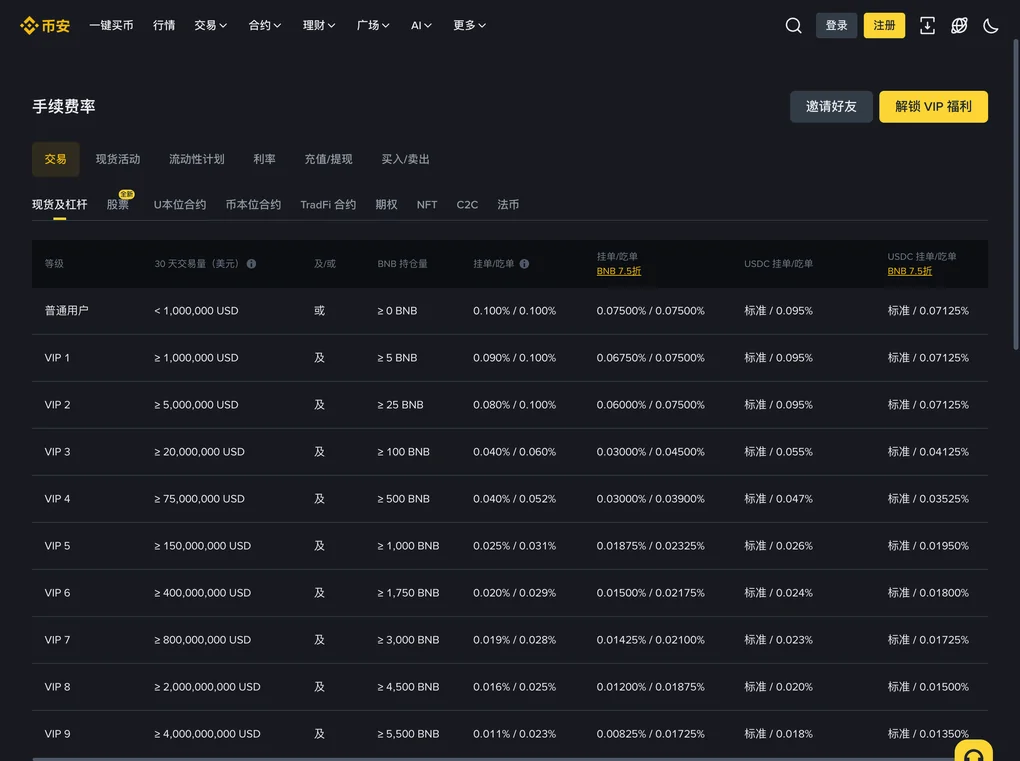Click '标准 / 0.047%' USDC cell
Image resolution: width=1020 pixels, height=761 pixels.
[779, 499]
